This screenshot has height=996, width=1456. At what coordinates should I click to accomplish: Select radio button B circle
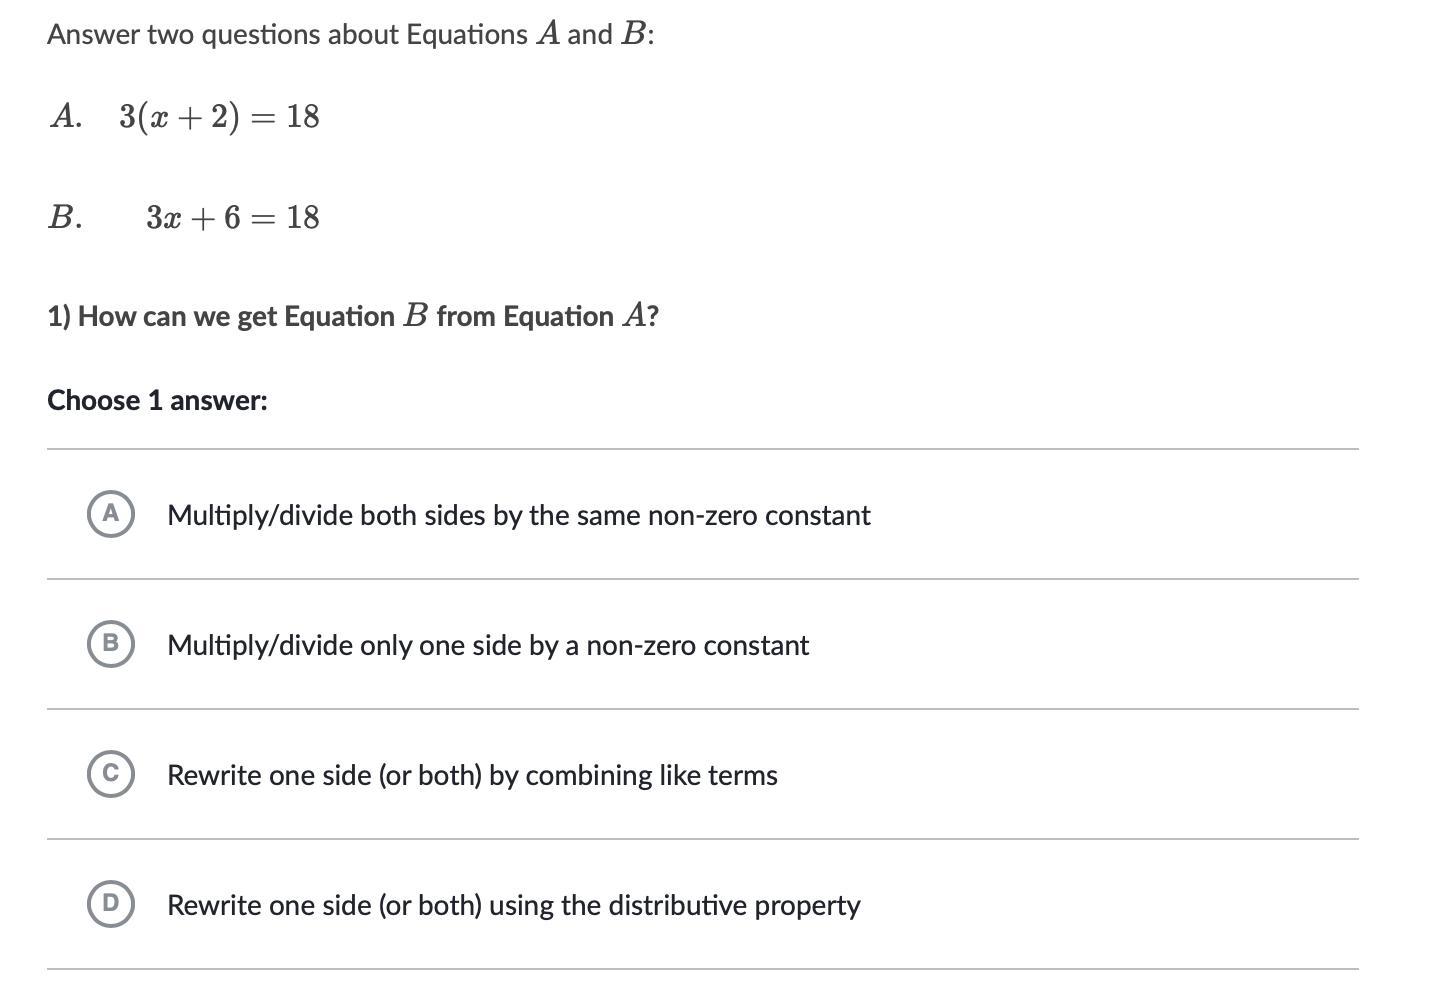111,644
